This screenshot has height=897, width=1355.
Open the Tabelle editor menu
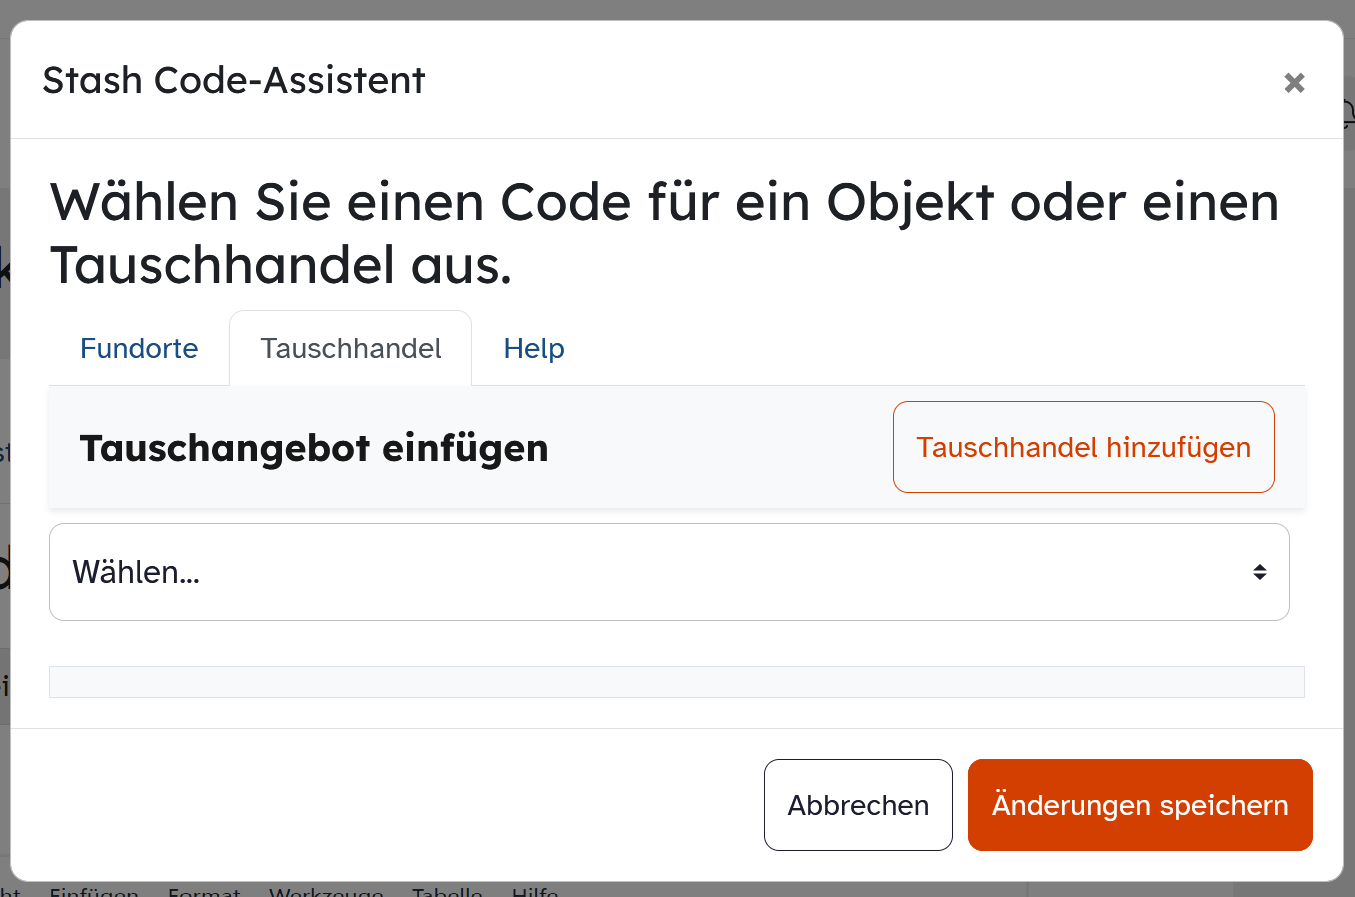tap(447, 891)
